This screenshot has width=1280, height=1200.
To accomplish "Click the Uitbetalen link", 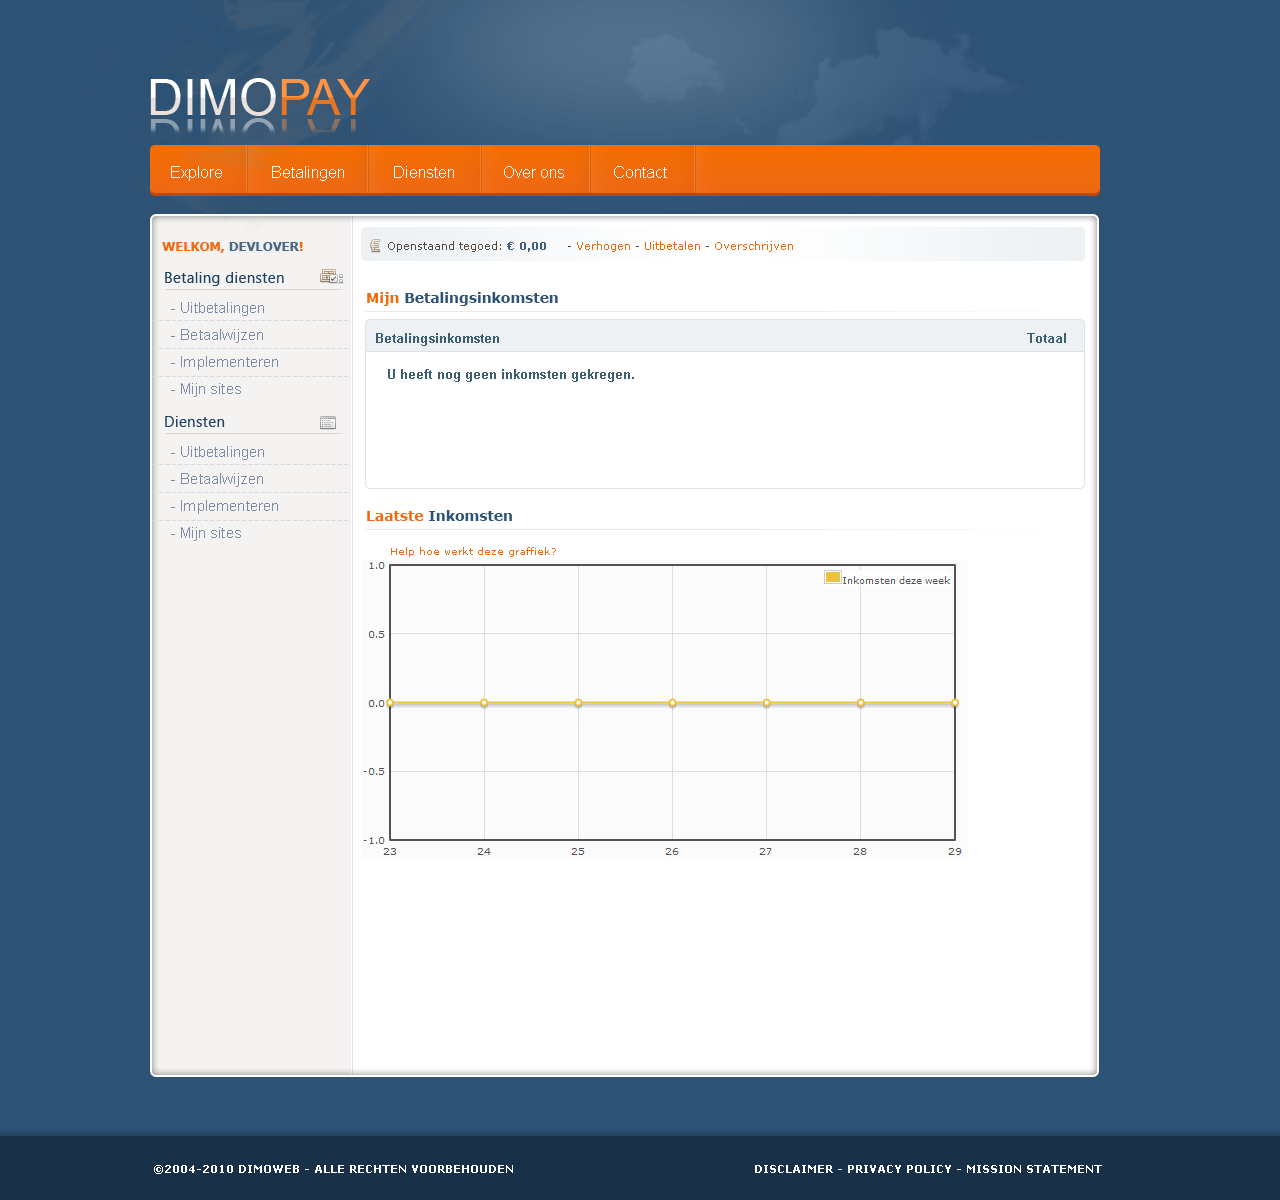I will (x=672, y=246).
